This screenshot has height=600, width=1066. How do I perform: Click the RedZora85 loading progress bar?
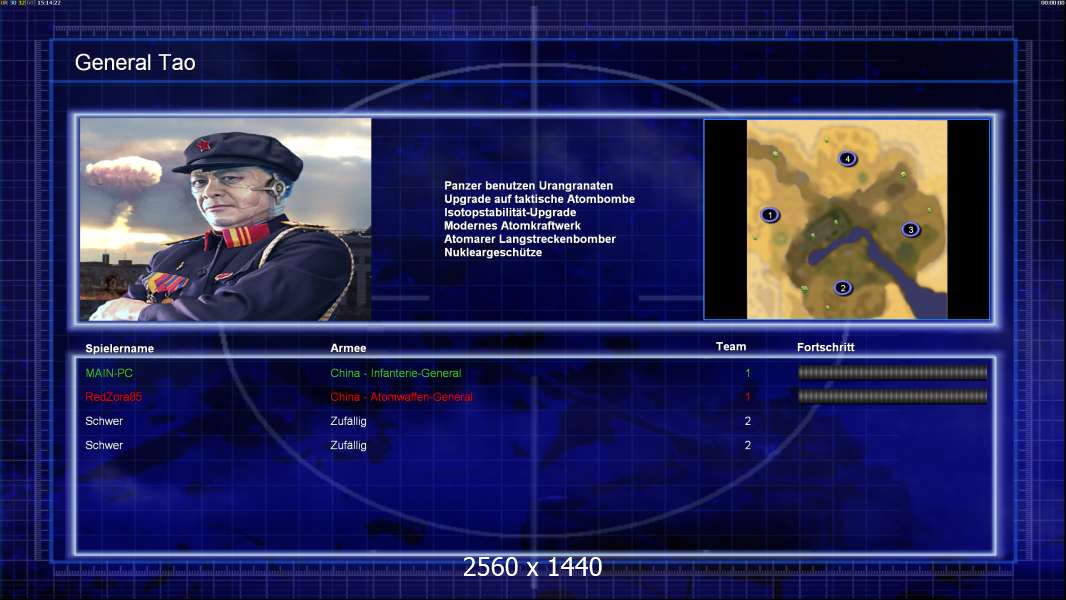pyautogui.click(x=893, y=396)
